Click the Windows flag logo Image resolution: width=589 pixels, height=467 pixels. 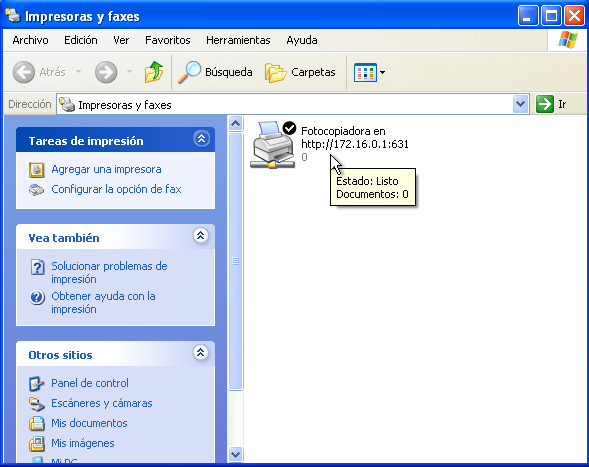pos(568,40)
